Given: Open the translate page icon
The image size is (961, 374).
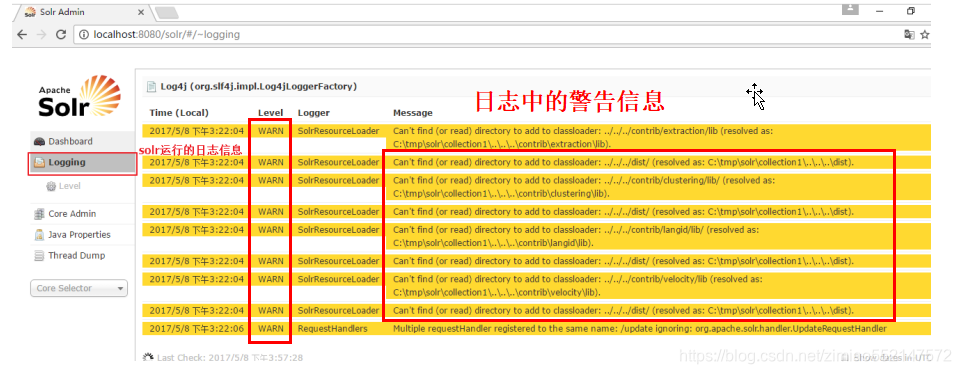Looking at the screenshot, I should pos(910,35).
